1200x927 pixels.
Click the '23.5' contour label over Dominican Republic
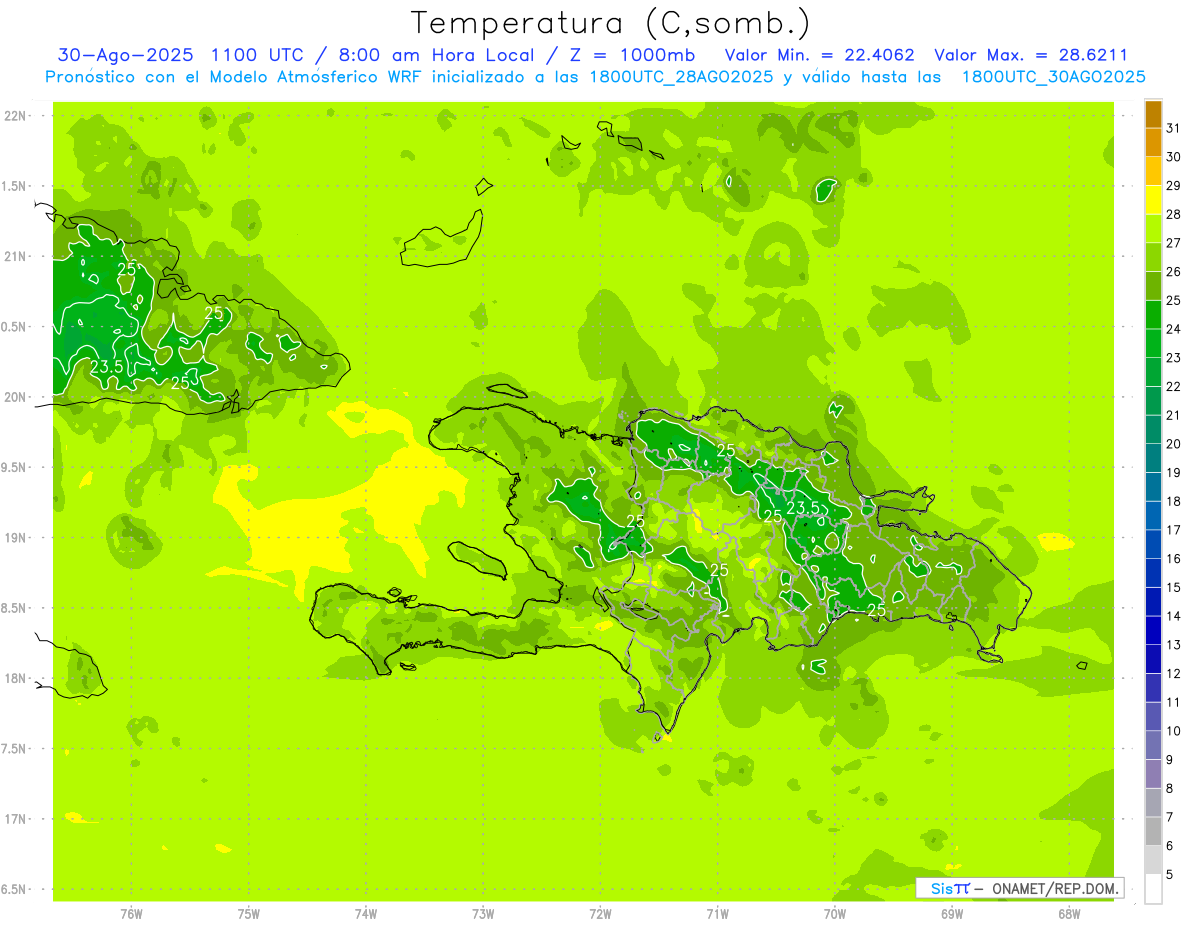[802, 508]
